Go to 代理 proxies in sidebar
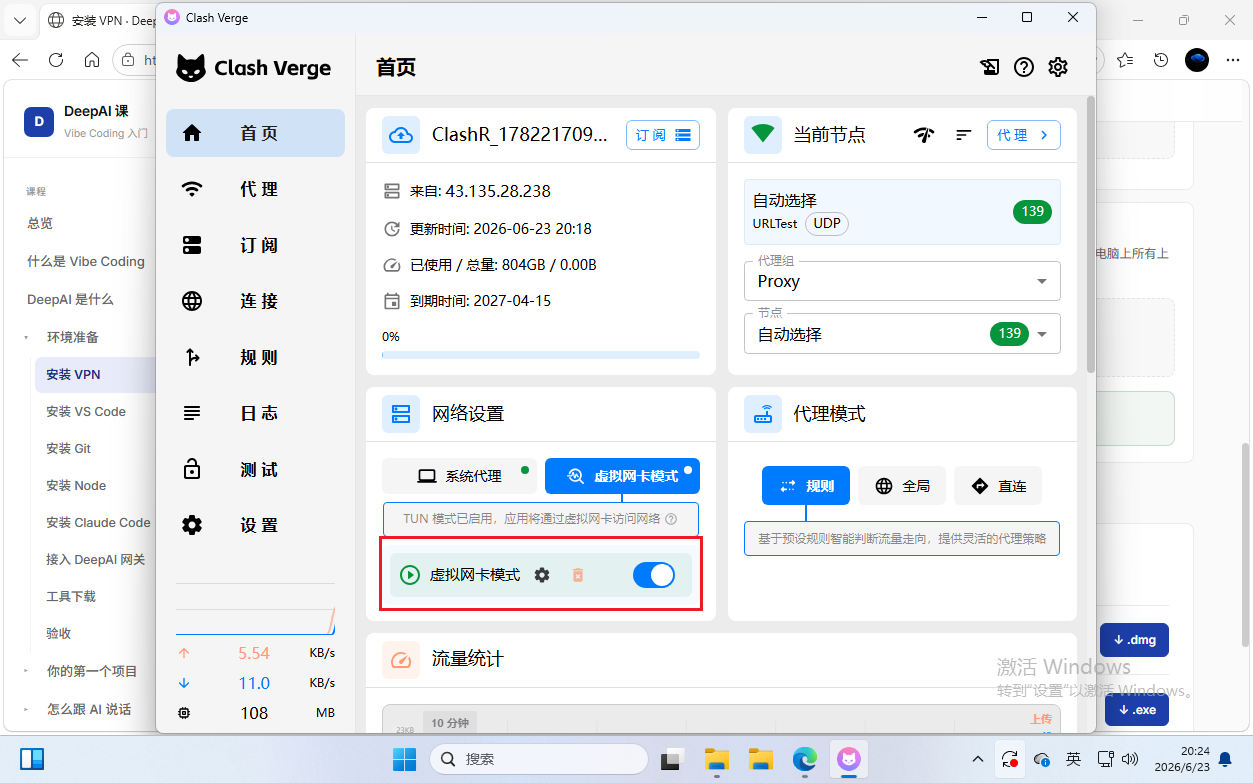Viewport: 1253px width, 783px height. [255, 189]
